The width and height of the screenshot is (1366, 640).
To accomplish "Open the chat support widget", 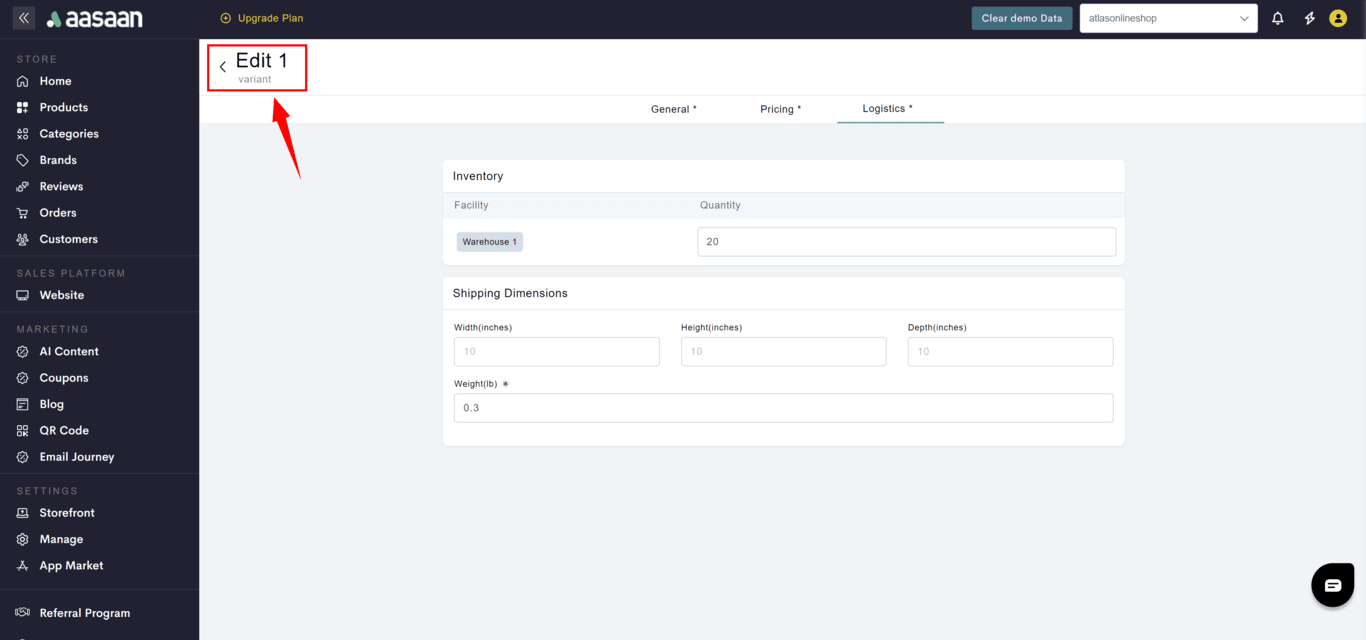I will 1333,585.
